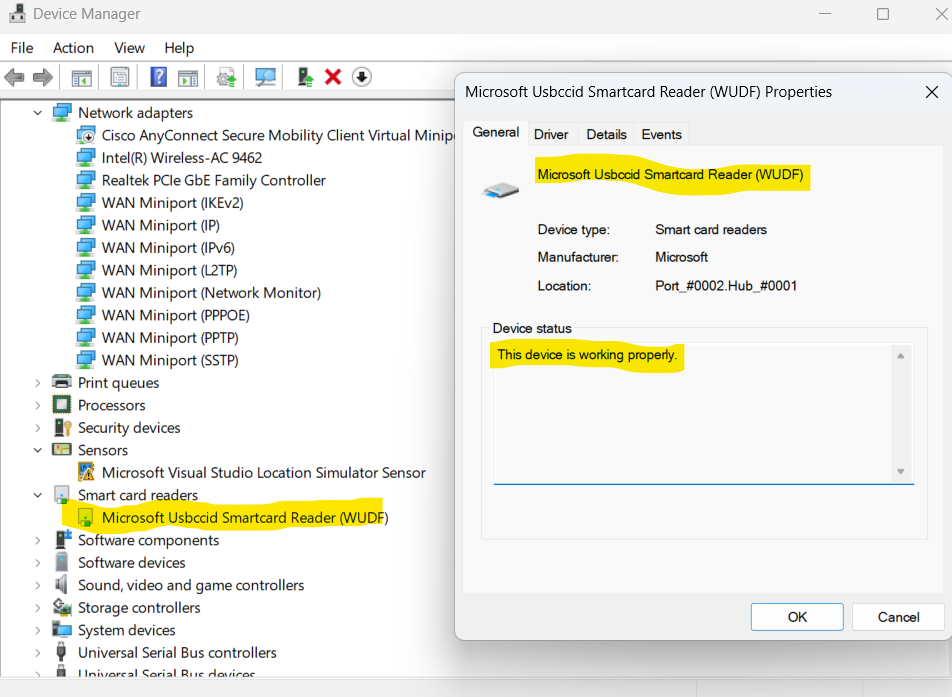
Task: Select the Uninstall device red X icon
Action: (333, 77)
